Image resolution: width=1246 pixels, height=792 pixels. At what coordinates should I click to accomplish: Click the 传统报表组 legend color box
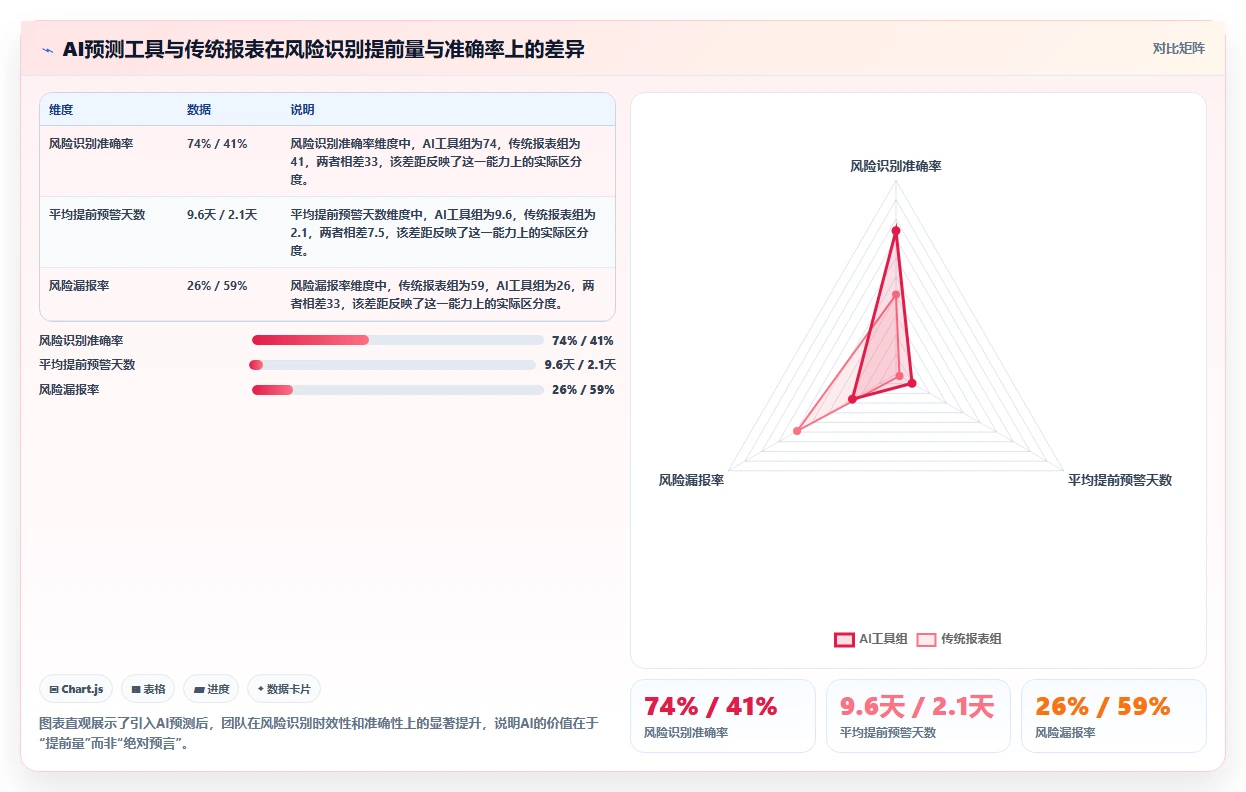926,639
